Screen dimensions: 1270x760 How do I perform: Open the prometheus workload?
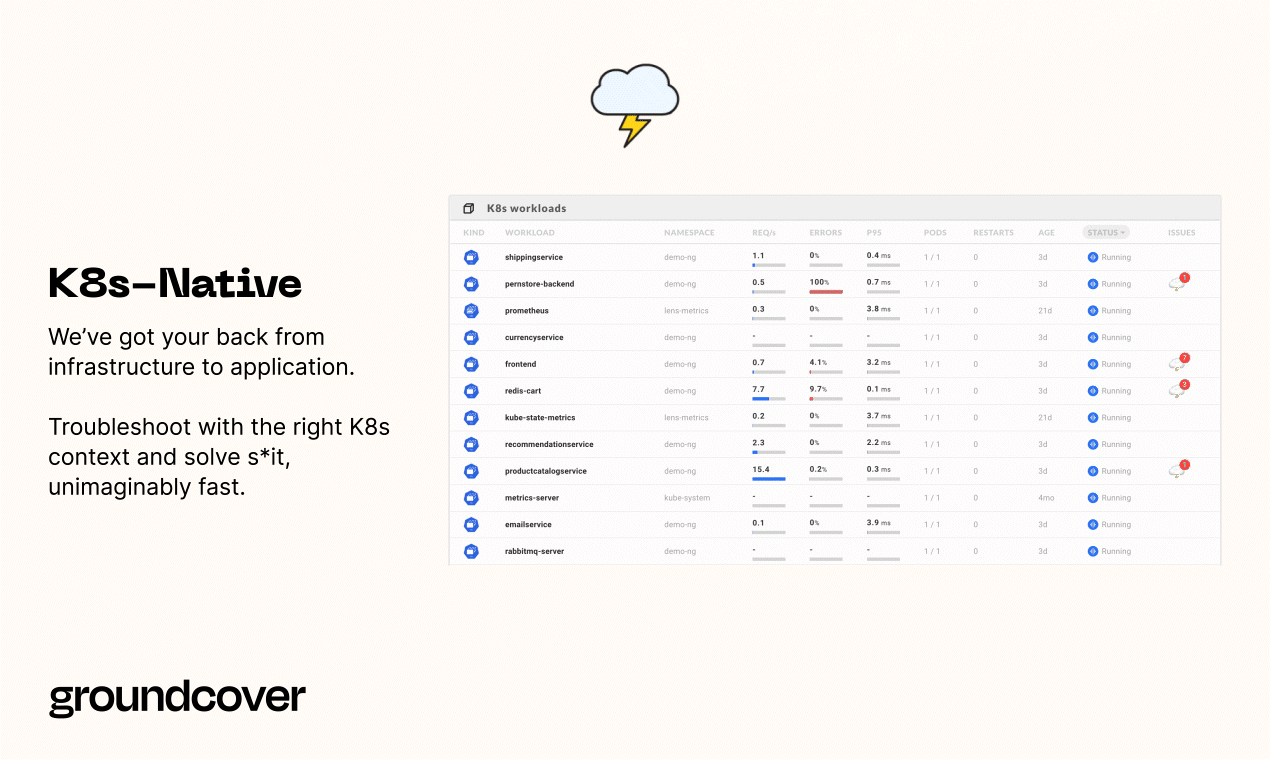click(527, 311)
